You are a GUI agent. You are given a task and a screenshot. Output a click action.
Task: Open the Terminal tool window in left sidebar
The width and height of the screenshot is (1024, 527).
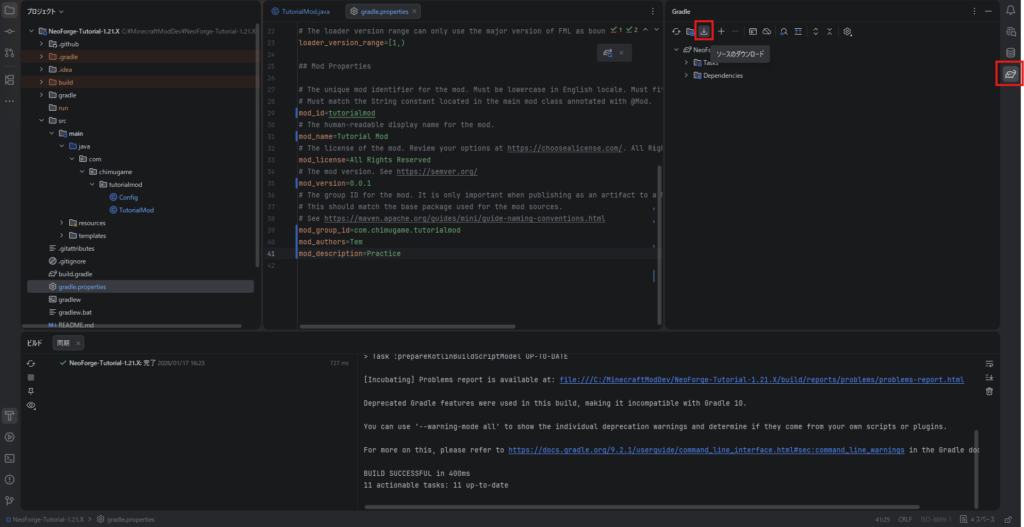pos(9,458)
